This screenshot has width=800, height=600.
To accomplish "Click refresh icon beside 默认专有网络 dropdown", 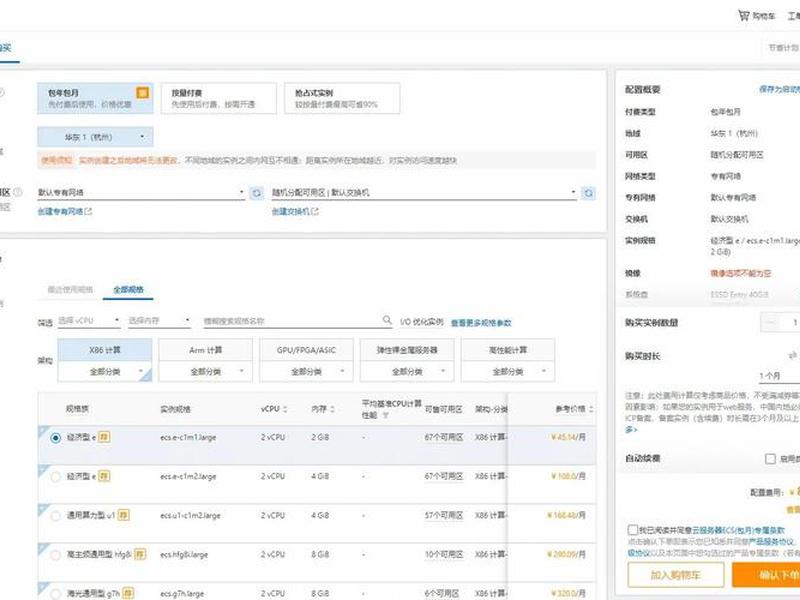I will [257, 193].
